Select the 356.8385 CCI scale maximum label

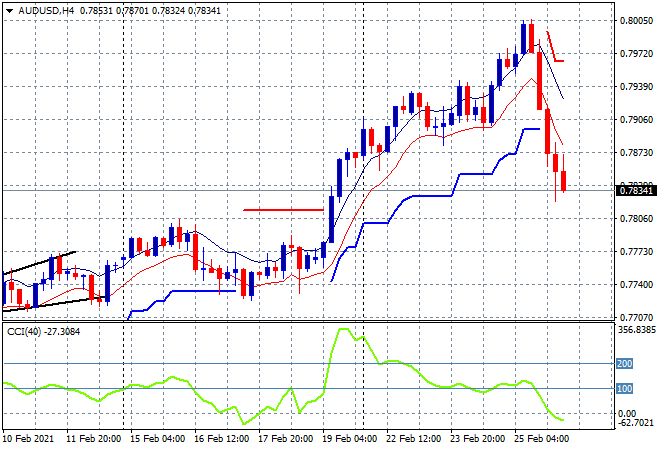pos(637,330)
